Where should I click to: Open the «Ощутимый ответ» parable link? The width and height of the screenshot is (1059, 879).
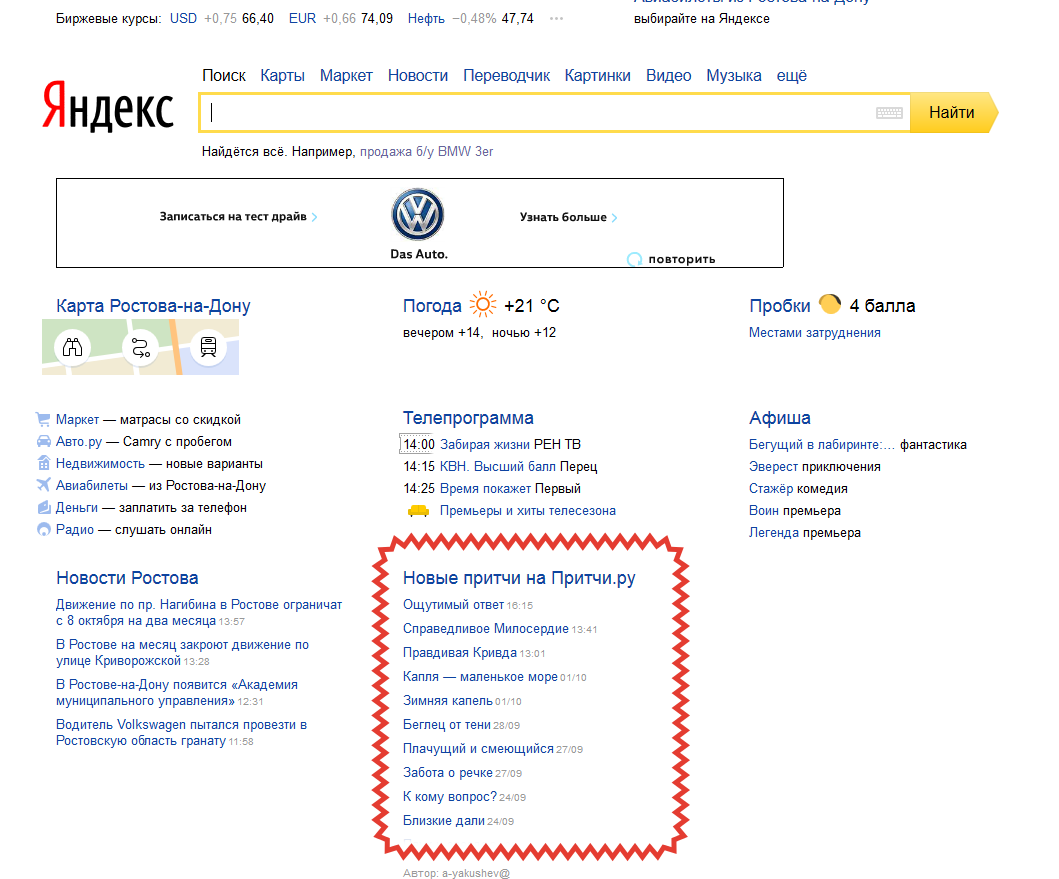[x=453, y=605]
